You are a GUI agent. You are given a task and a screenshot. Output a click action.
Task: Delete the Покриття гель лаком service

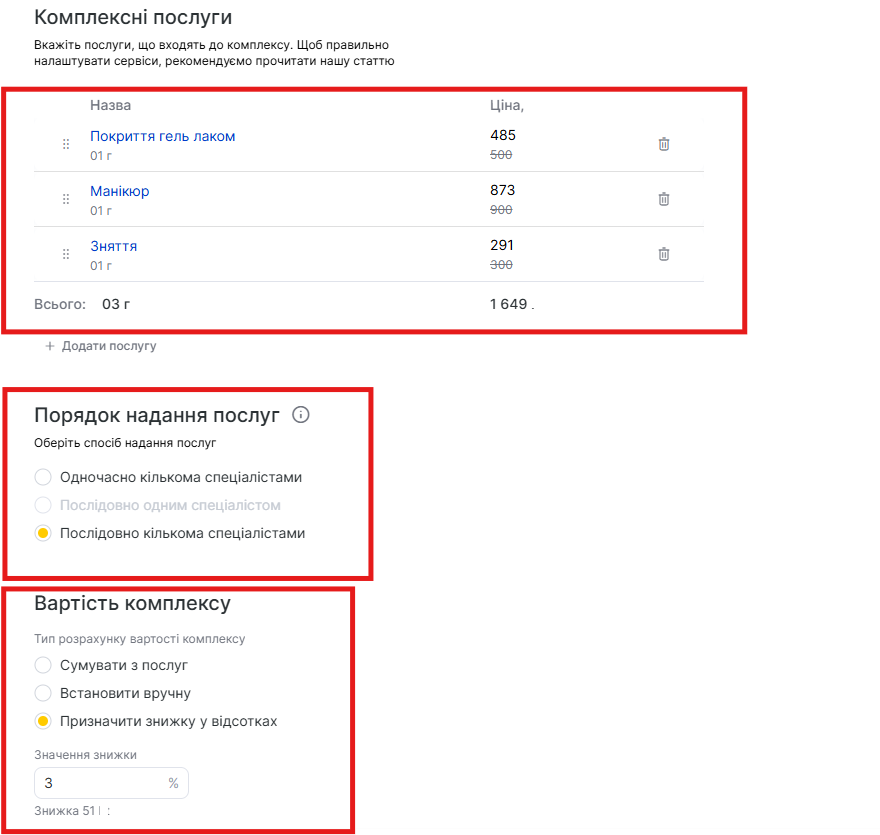tap(663, 144)
